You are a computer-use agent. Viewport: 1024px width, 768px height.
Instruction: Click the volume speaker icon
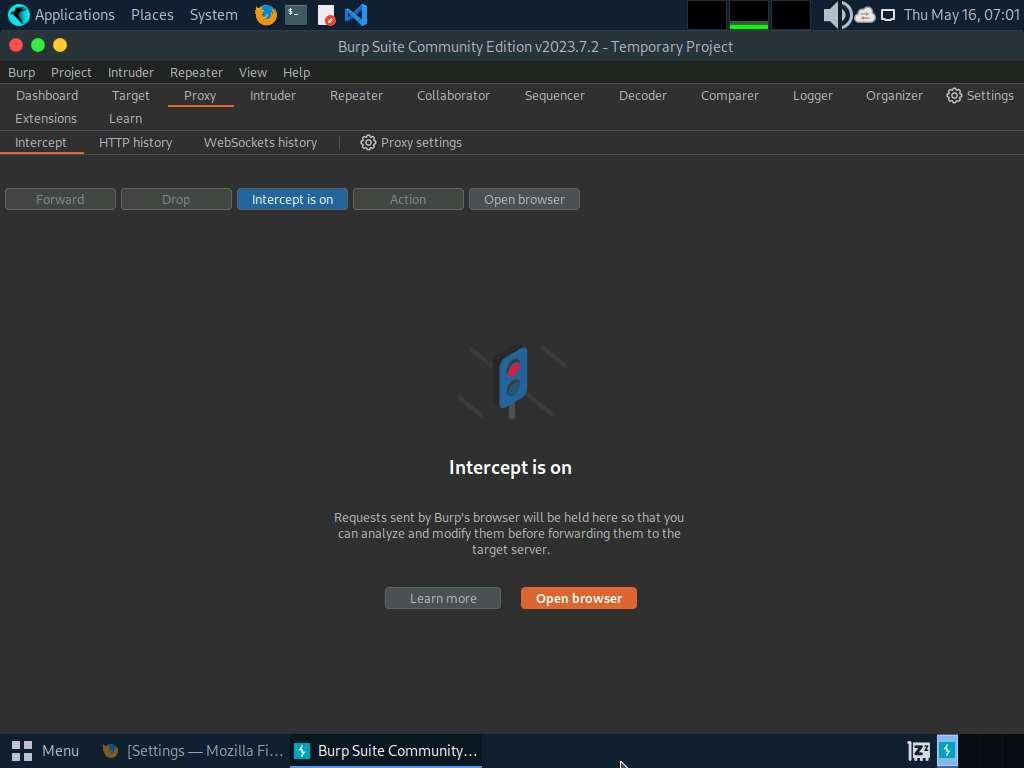(836, 15)
